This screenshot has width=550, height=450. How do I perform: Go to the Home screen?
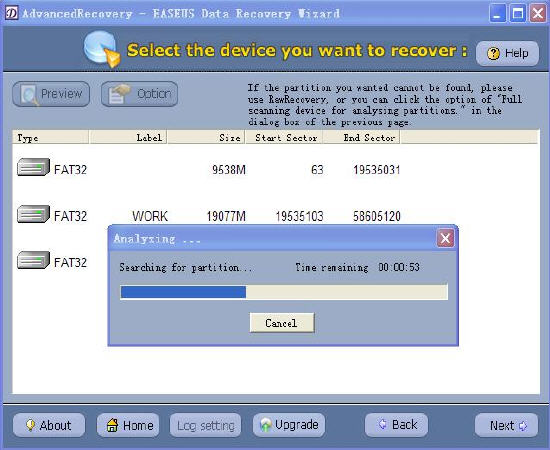pos(128,425)
